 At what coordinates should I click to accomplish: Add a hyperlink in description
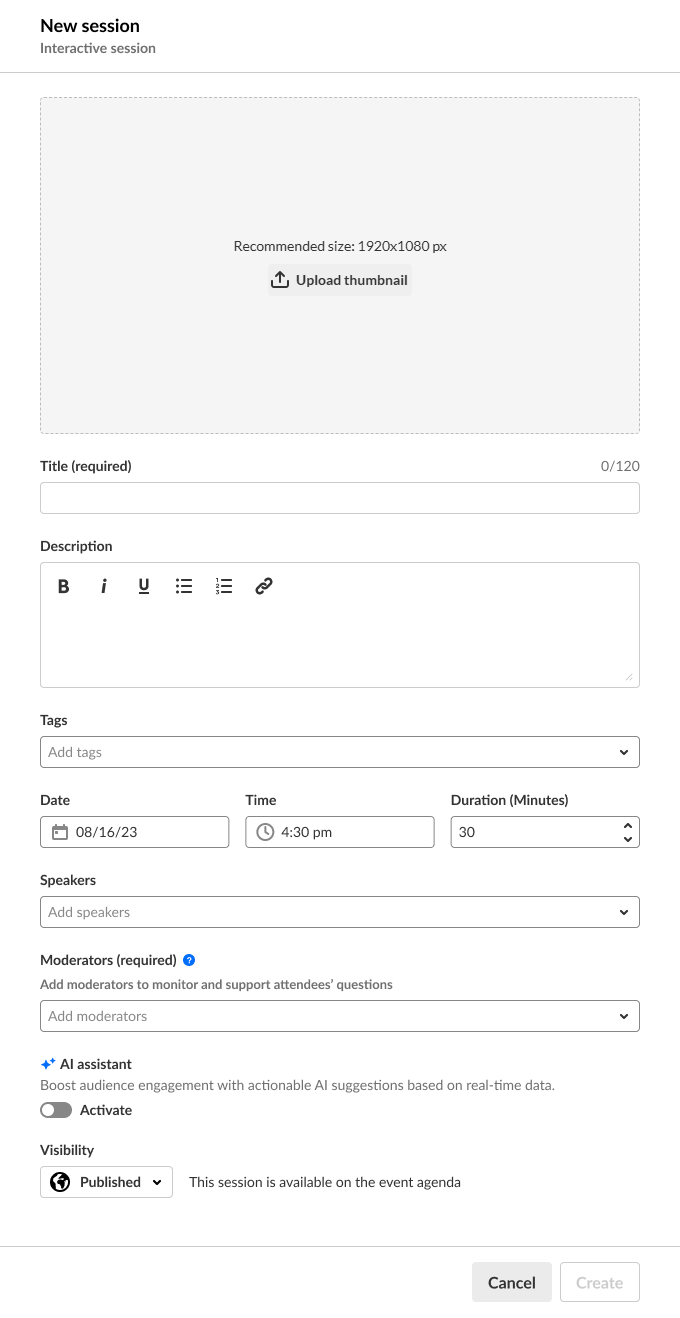264,587
